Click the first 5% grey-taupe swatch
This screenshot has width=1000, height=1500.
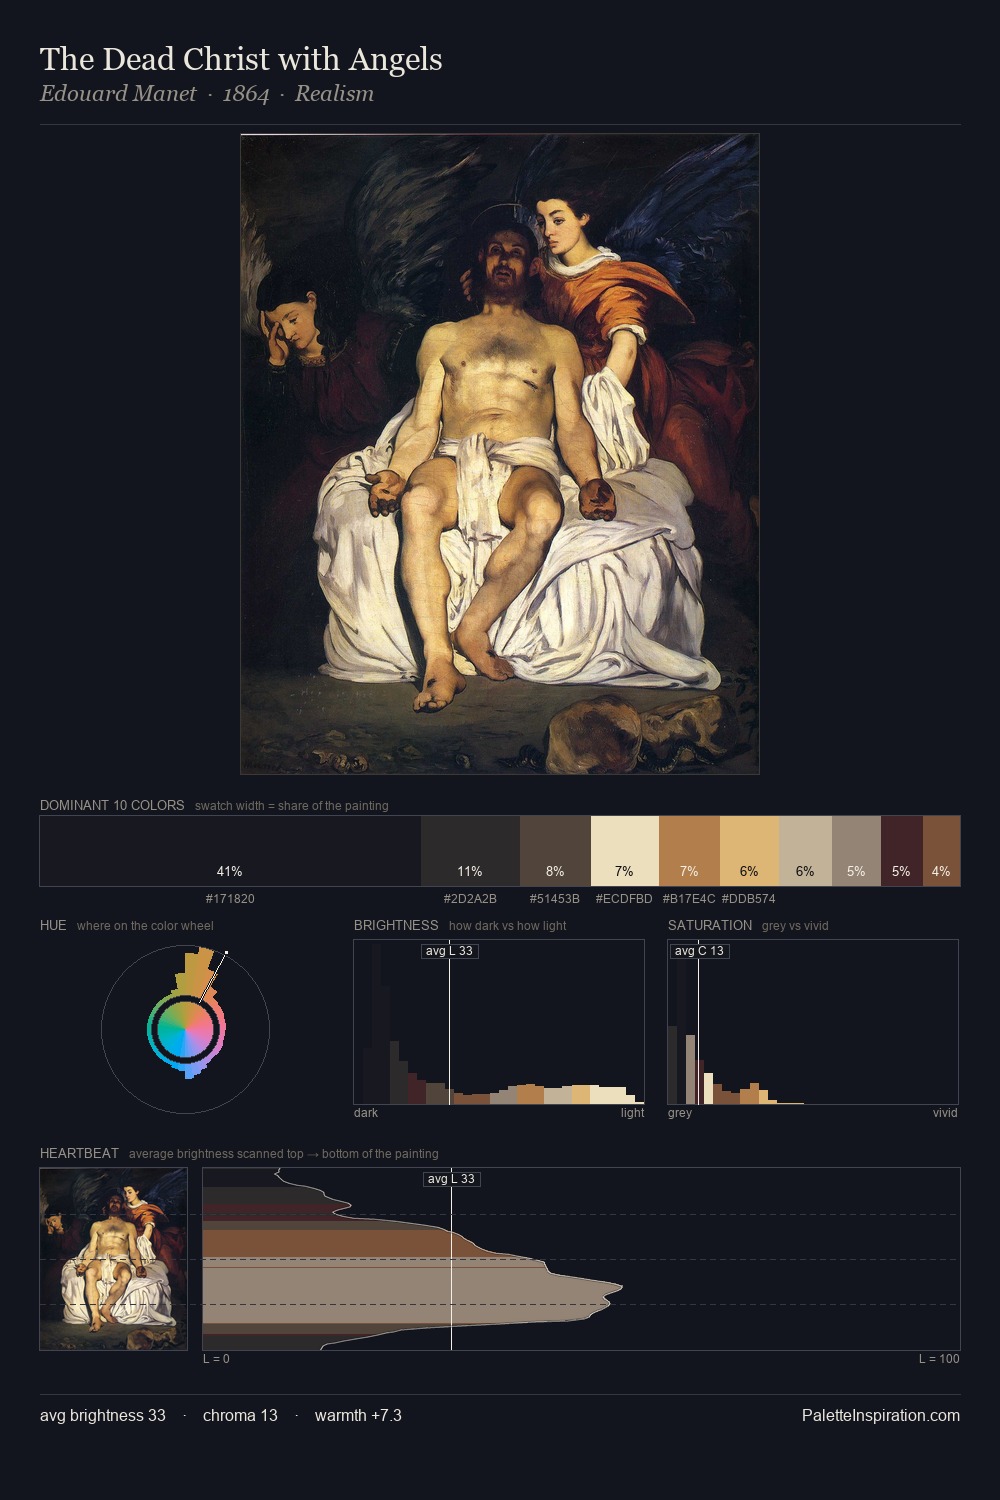(856, 851)
